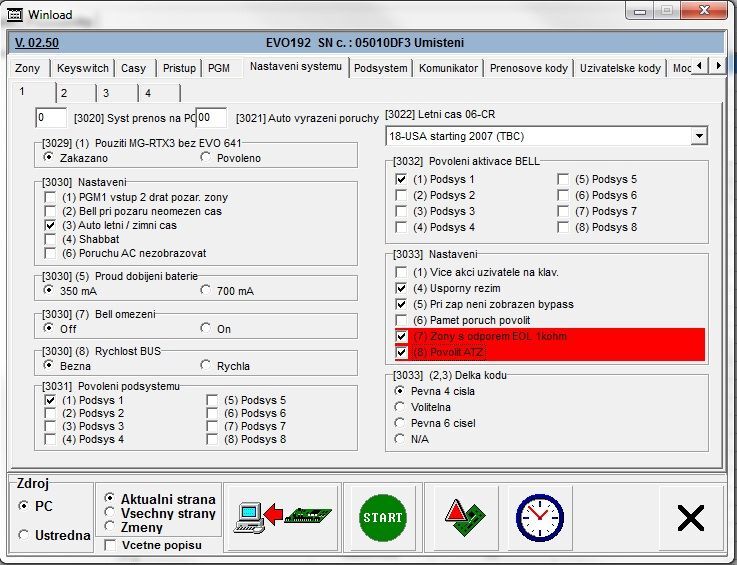Open the Keyswitch tab
The image size is (737, 565).
83,68
